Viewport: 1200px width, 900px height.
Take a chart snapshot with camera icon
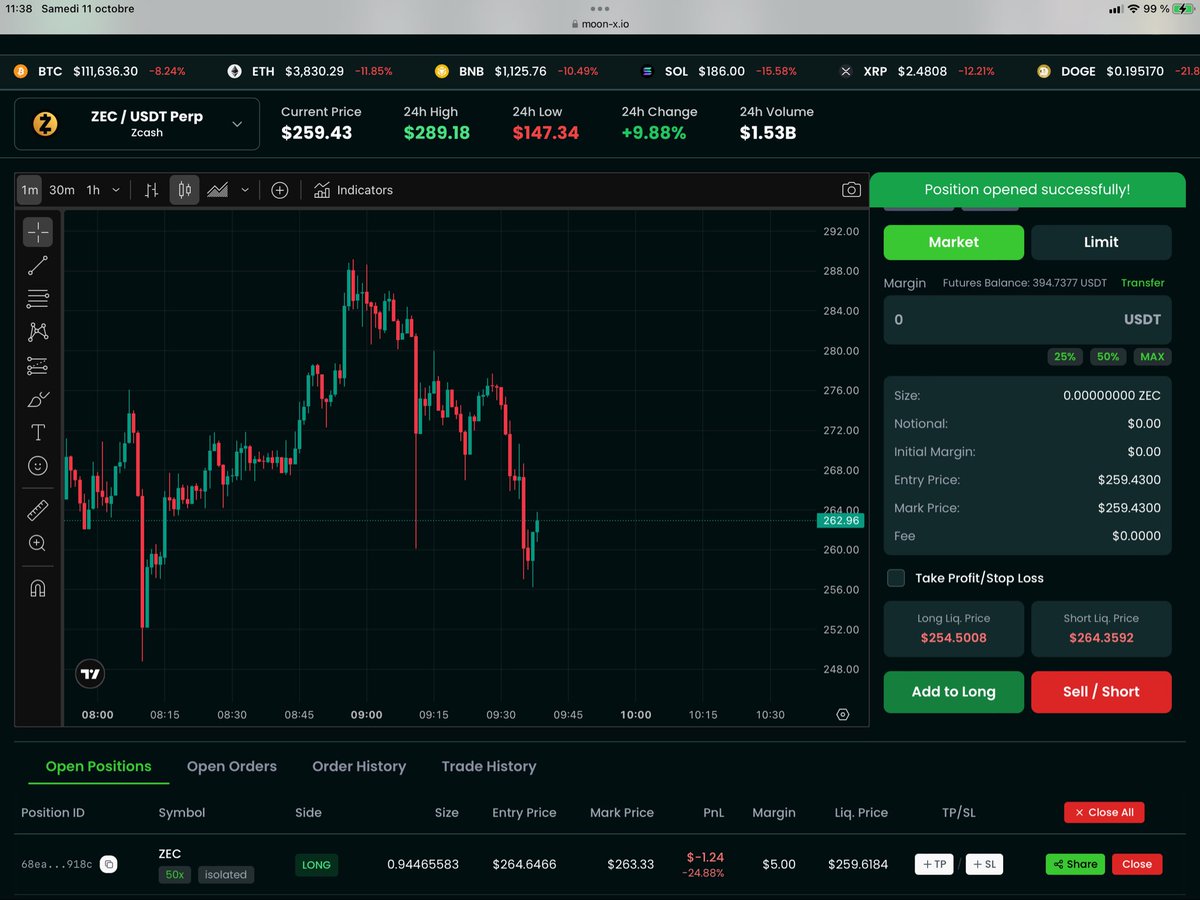(x=851, y=190)
